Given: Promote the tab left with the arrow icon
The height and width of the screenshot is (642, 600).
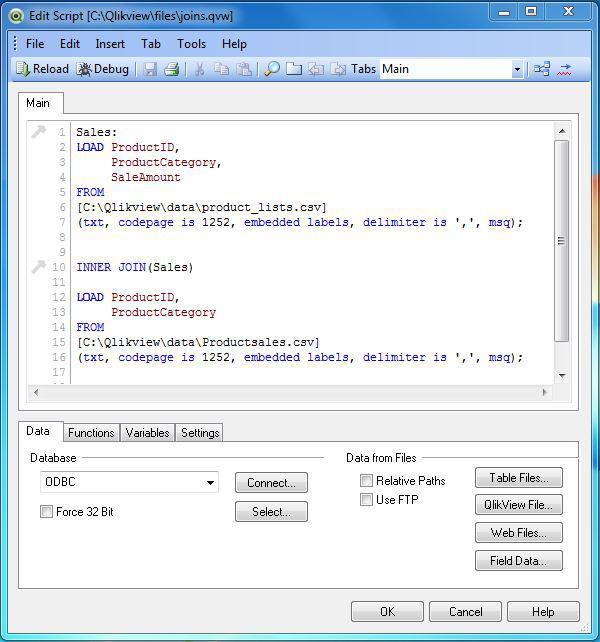Looking at the screenshot, I should coord(316,69).
